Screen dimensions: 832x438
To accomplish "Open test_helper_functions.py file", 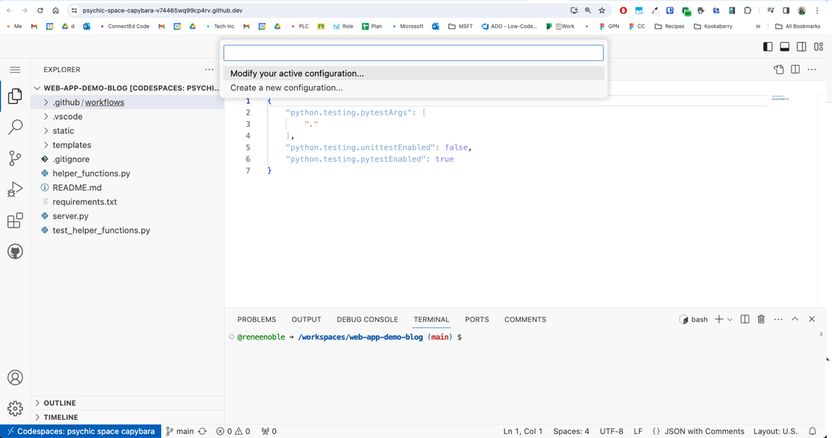I will click(127, 230).
